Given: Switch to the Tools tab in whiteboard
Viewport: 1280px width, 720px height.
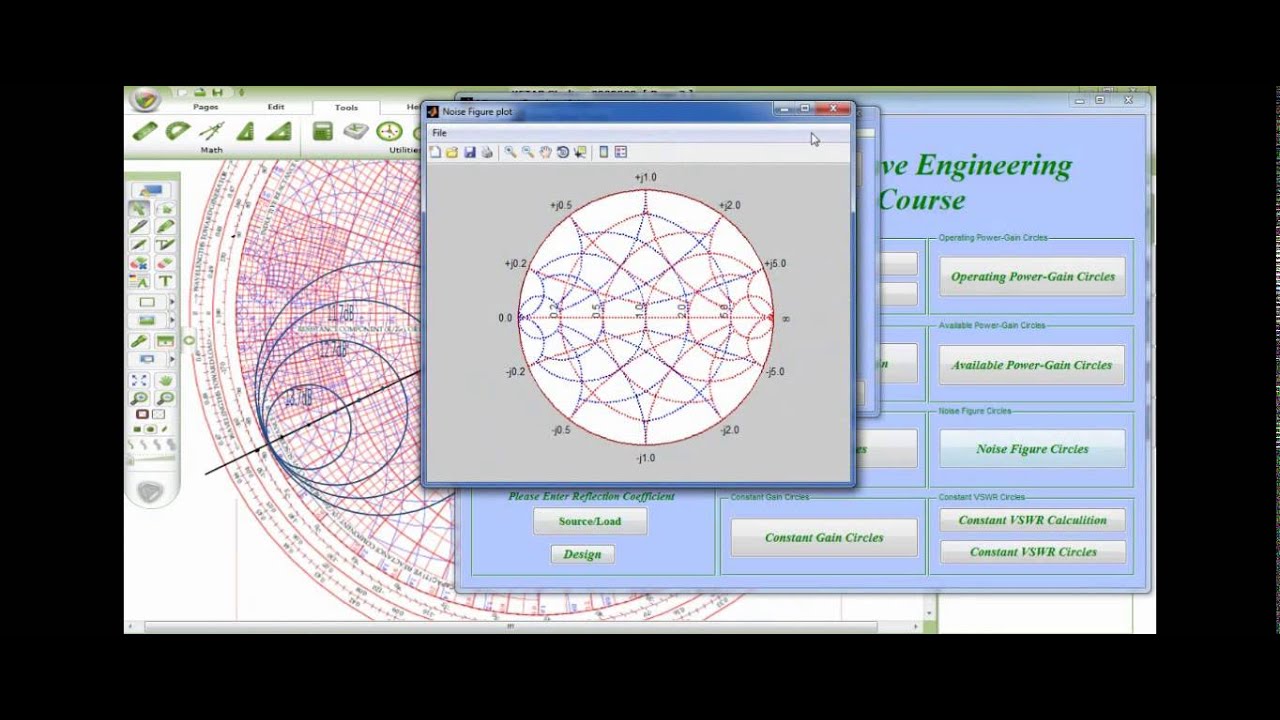Looking at the screenshot, I should click(346, 107).
